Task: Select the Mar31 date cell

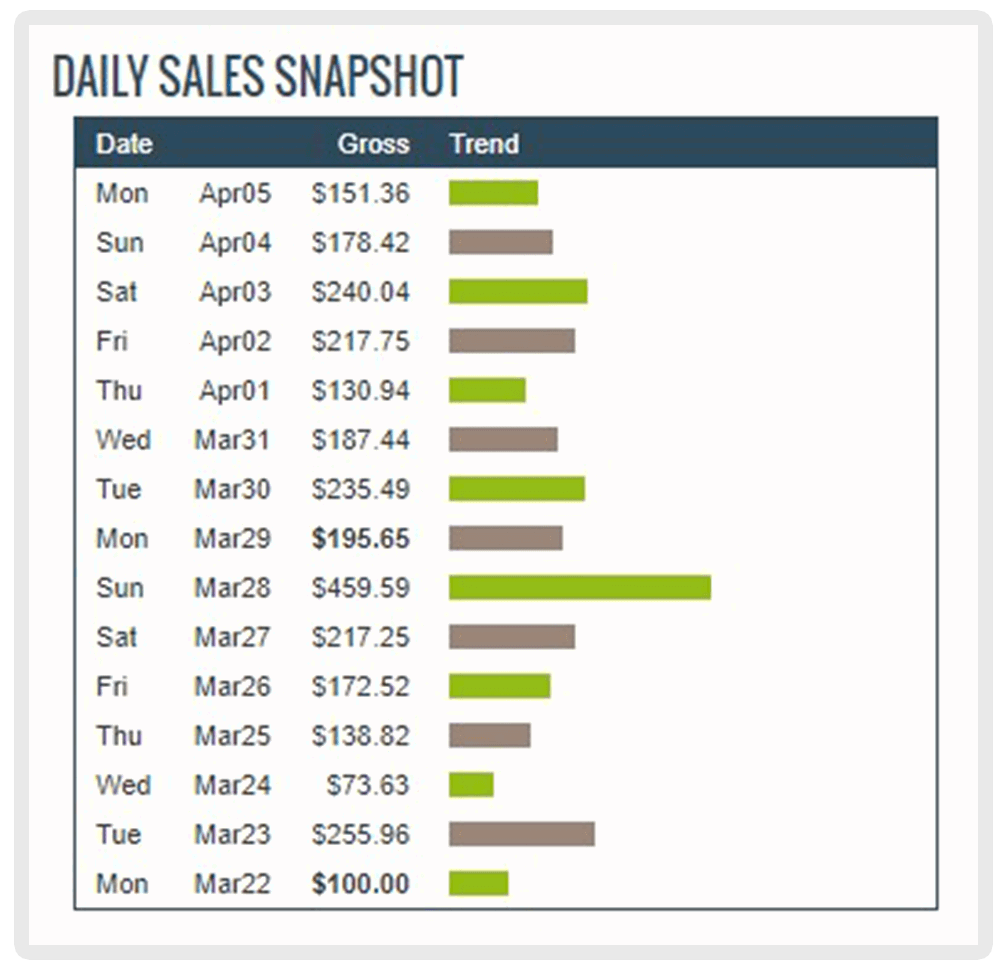Action: pos(232,439)
